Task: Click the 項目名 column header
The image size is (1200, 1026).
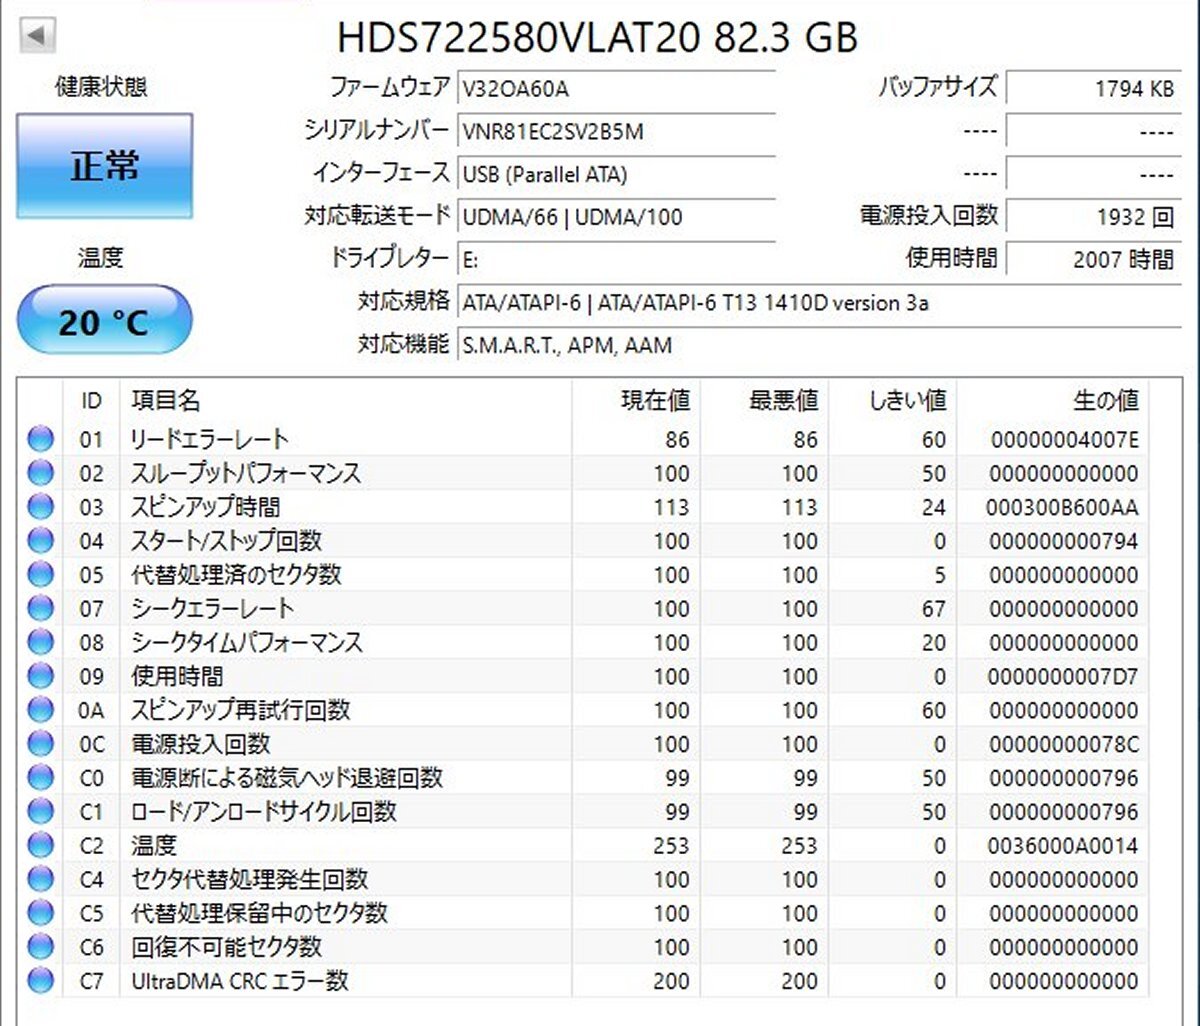Action: [x=345, y=401]
